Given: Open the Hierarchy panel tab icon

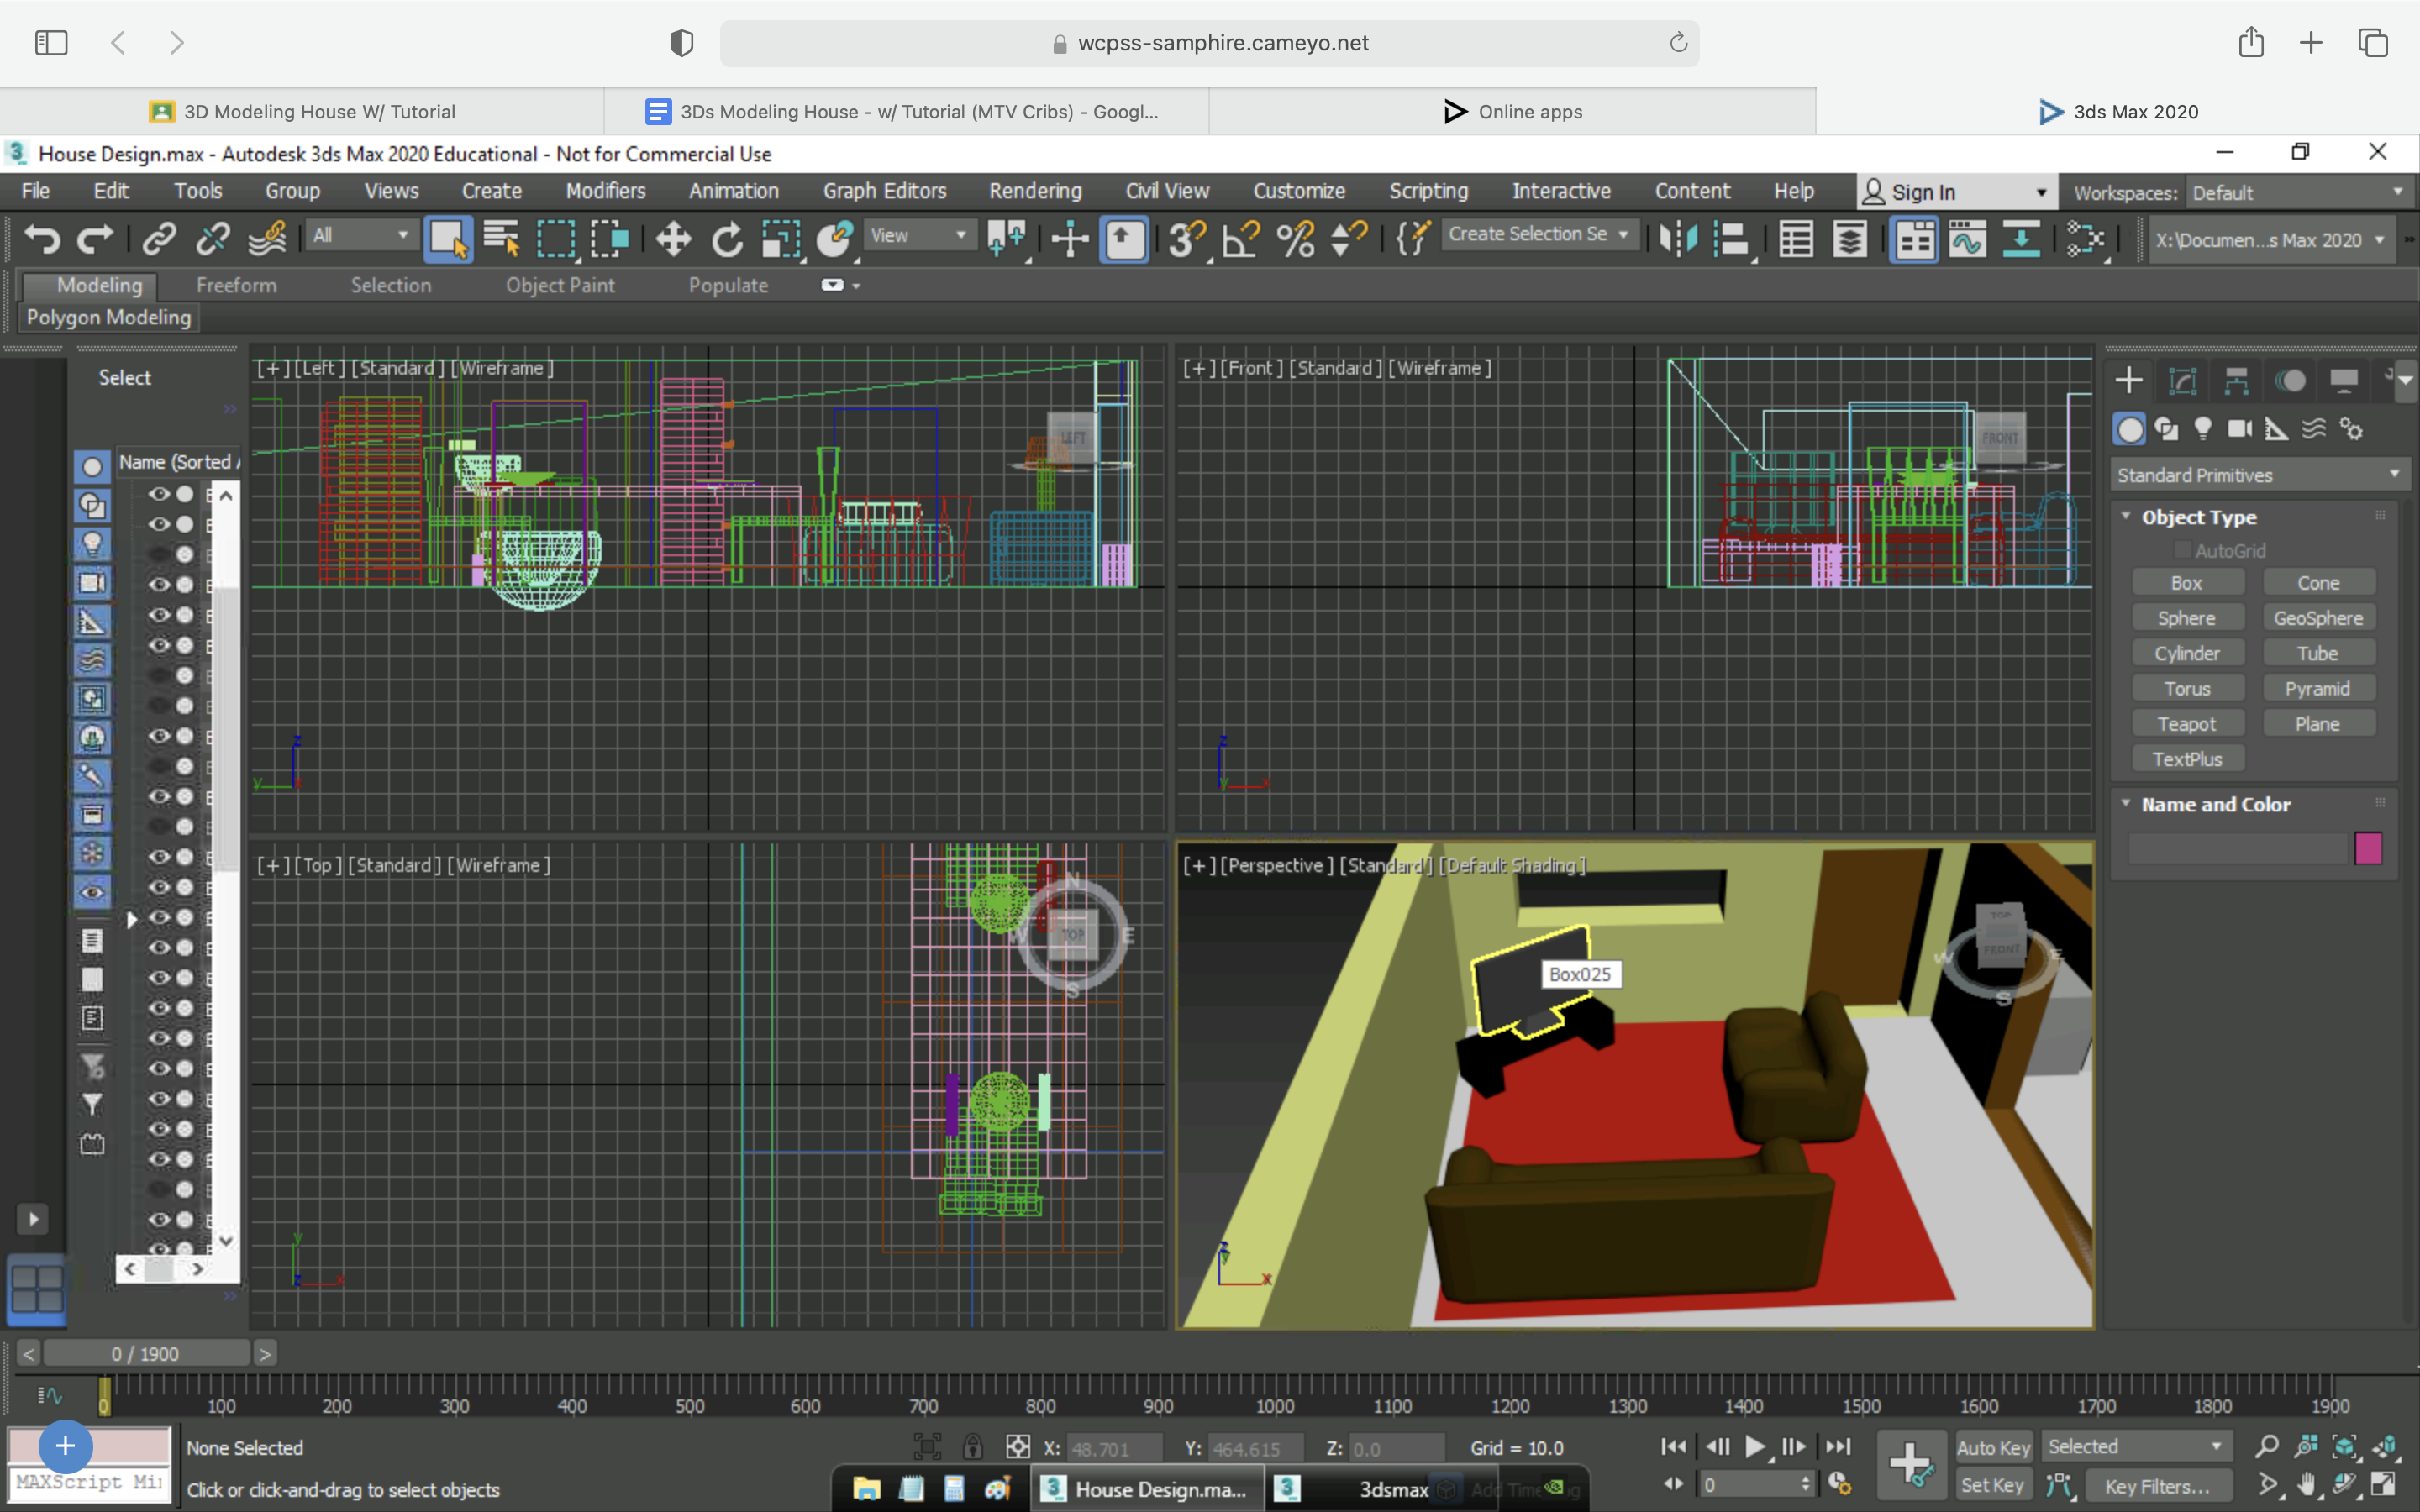Looking at the screenshot, I should [2237, 380].
